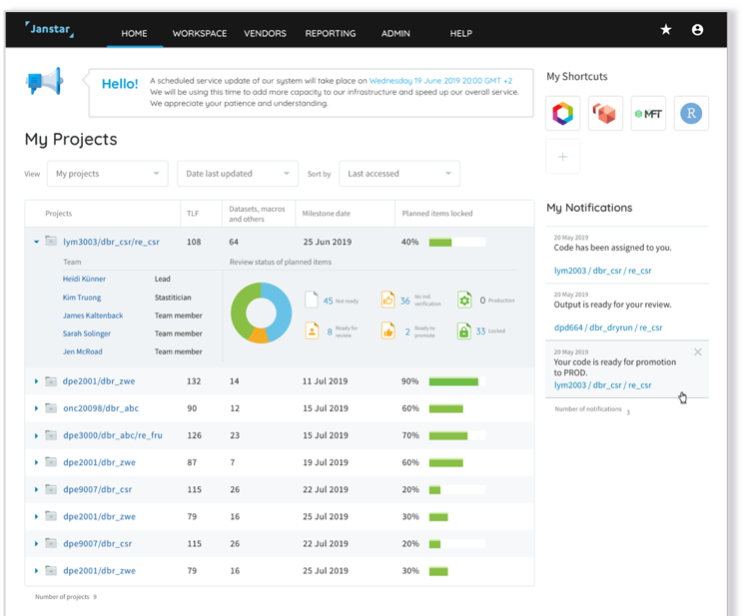Dismiss the promotion to PROD notification

coord(697,352)
